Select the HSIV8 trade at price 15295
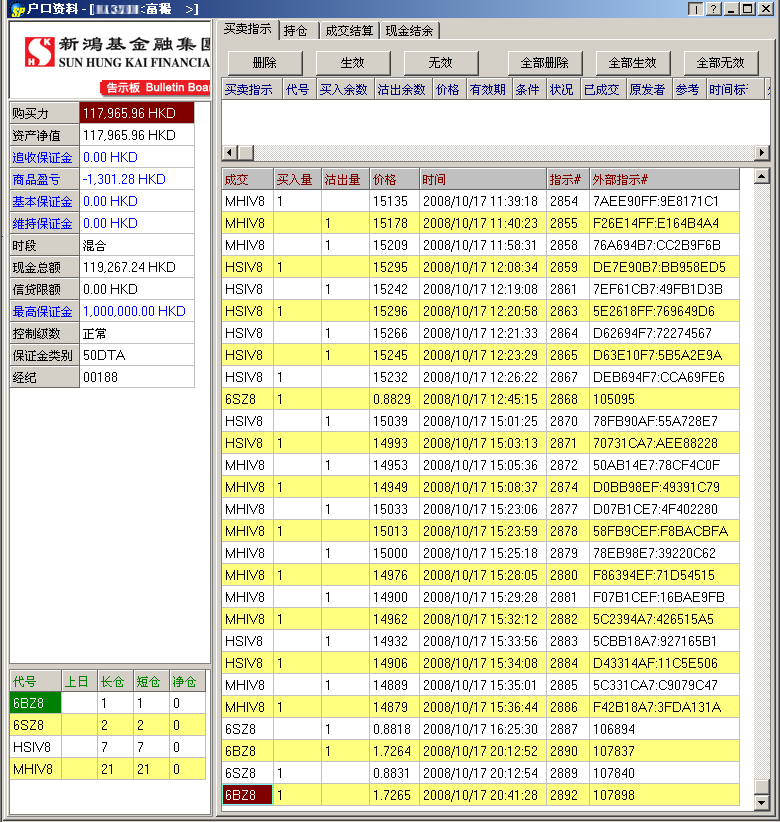The height and width of the screenshot is (822, 780). 480,267
